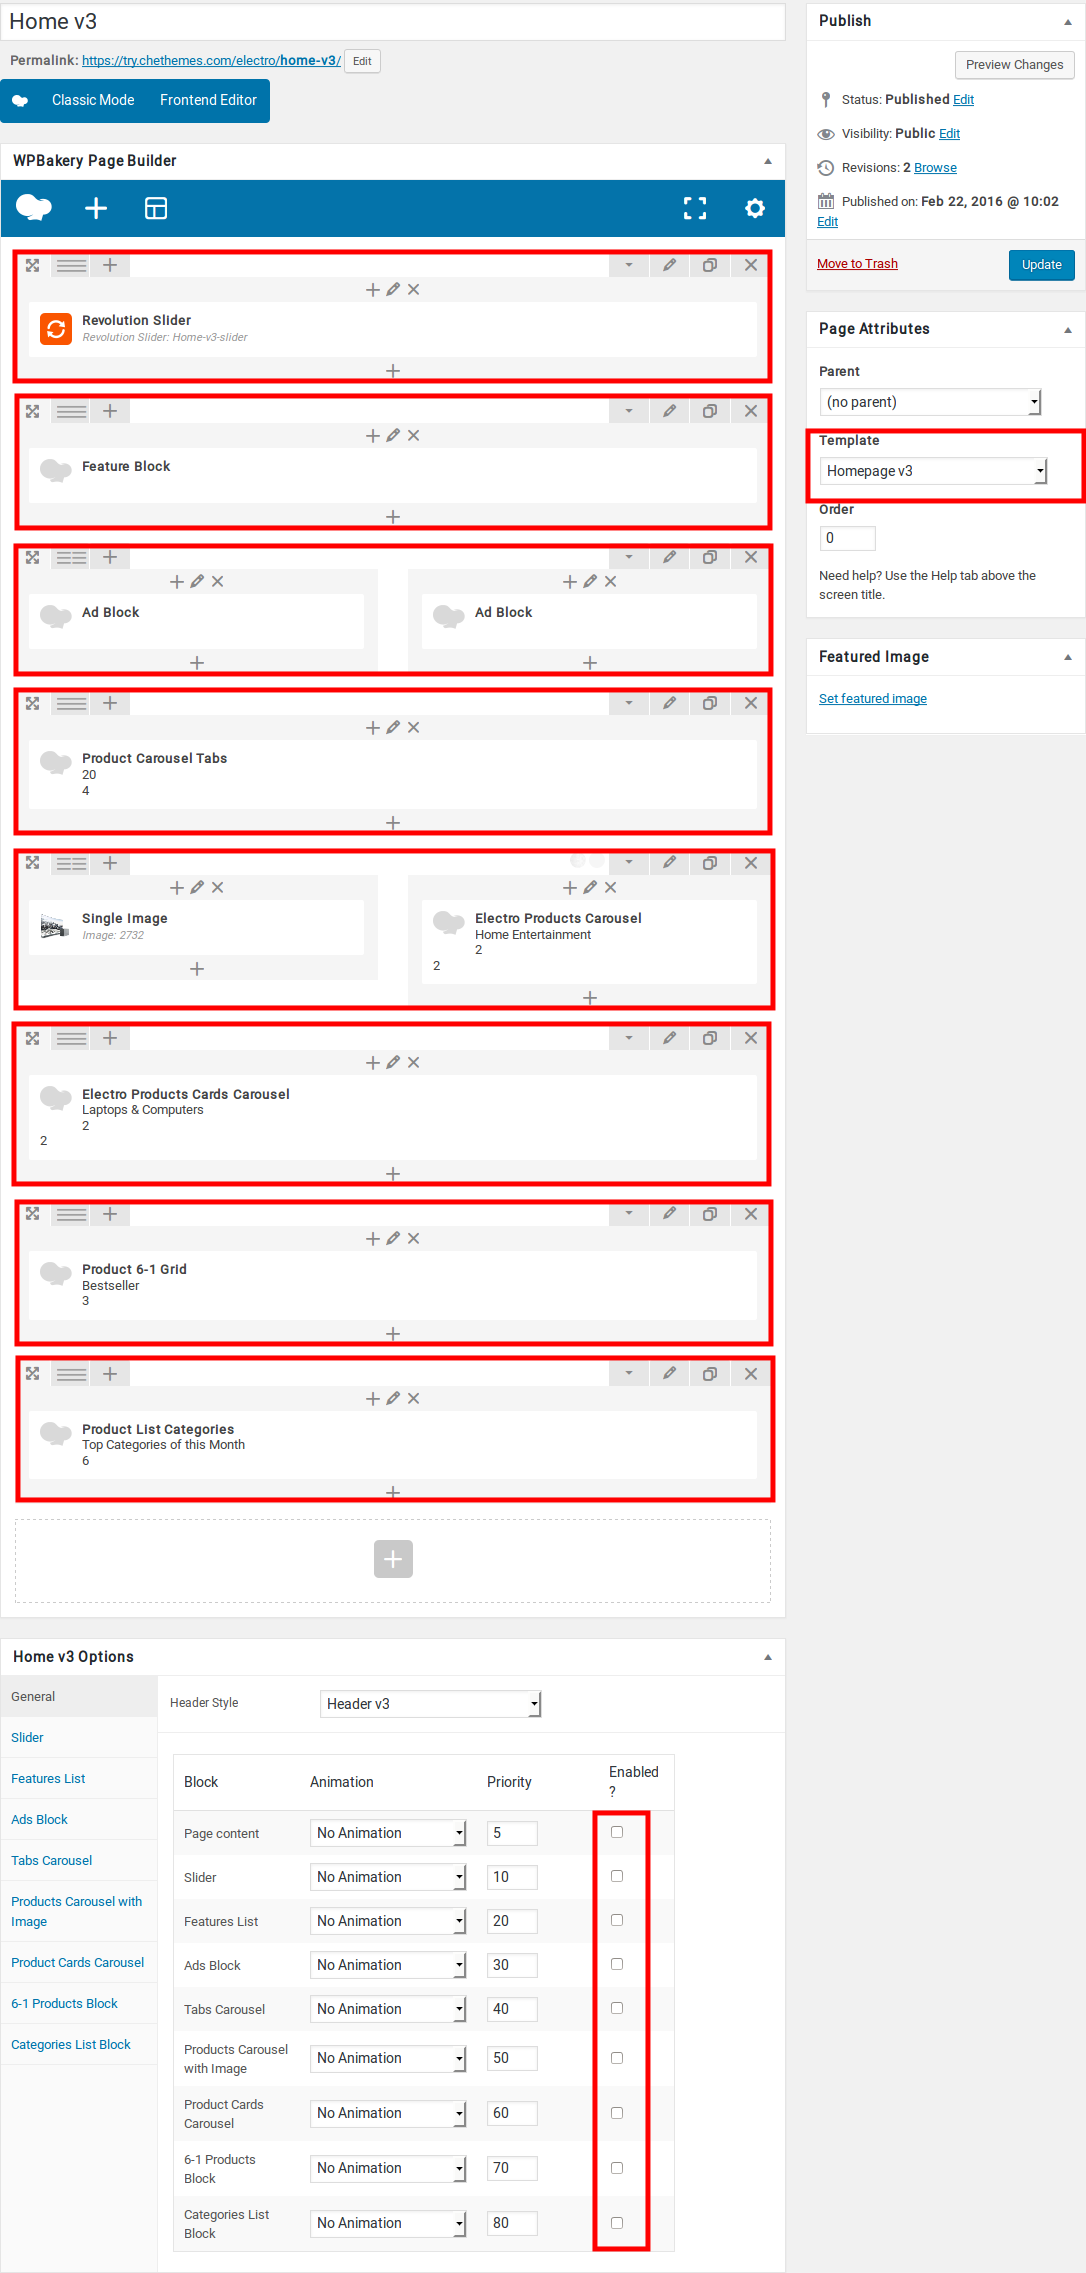This screenshot has height=2273, width=1086.
Task: Open Animation dropdown for Page content
Action: click(388, 1833)
